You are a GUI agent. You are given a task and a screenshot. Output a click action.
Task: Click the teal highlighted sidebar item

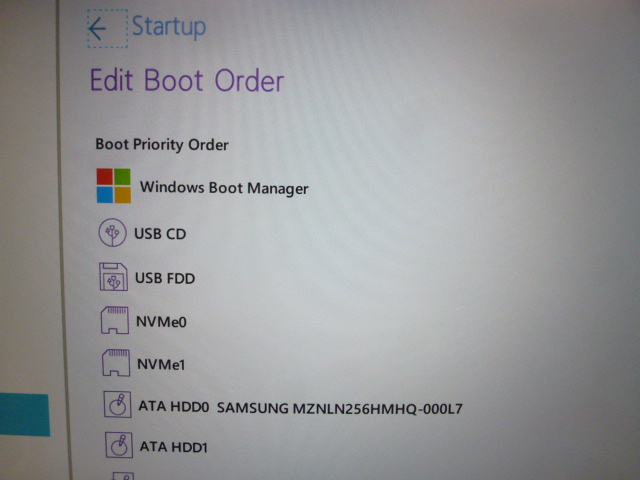(24, 415)
